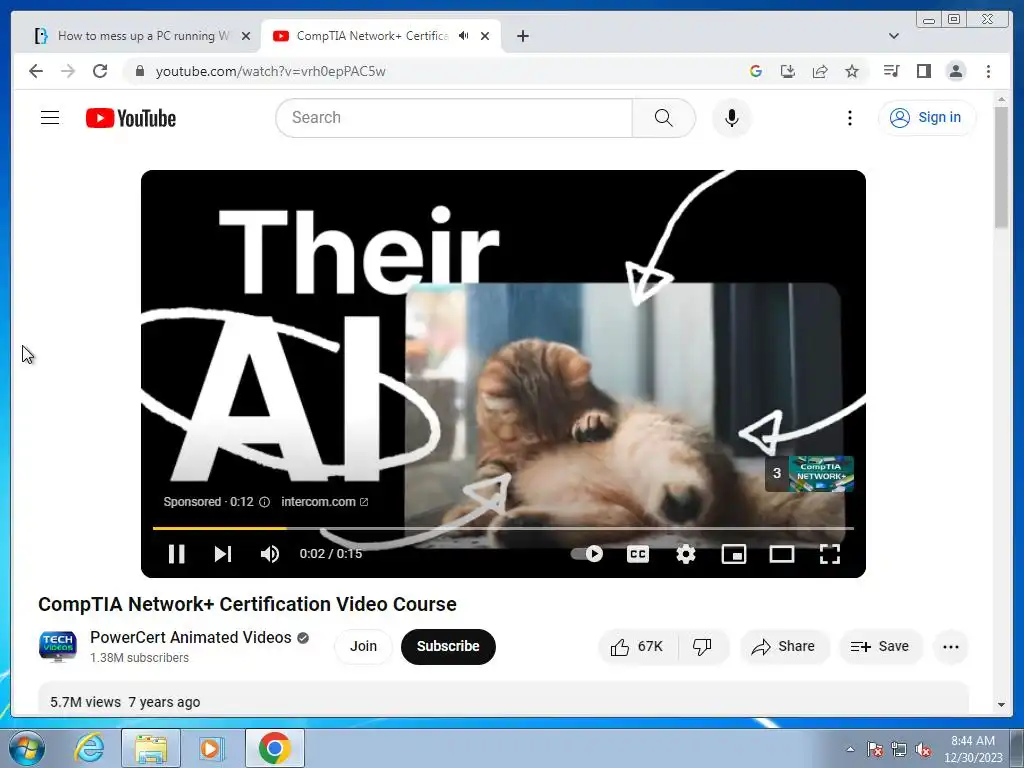
Task: Reload the current page
Action: click(x=100, y=71)
